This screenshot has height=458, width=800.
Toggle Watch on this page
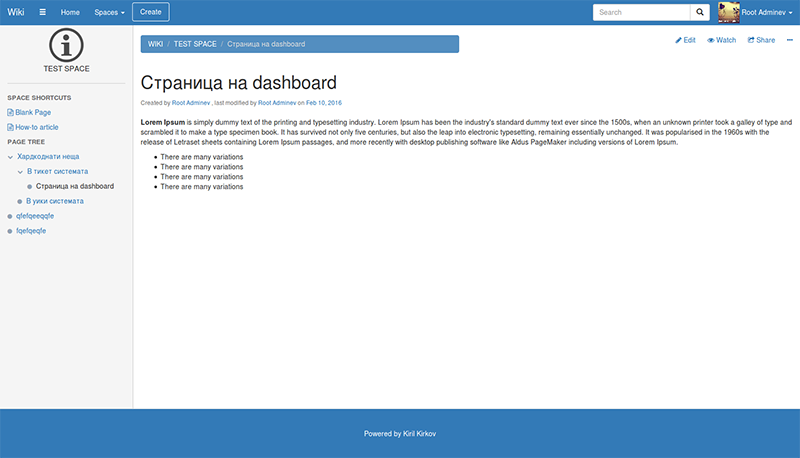[721, 40]
